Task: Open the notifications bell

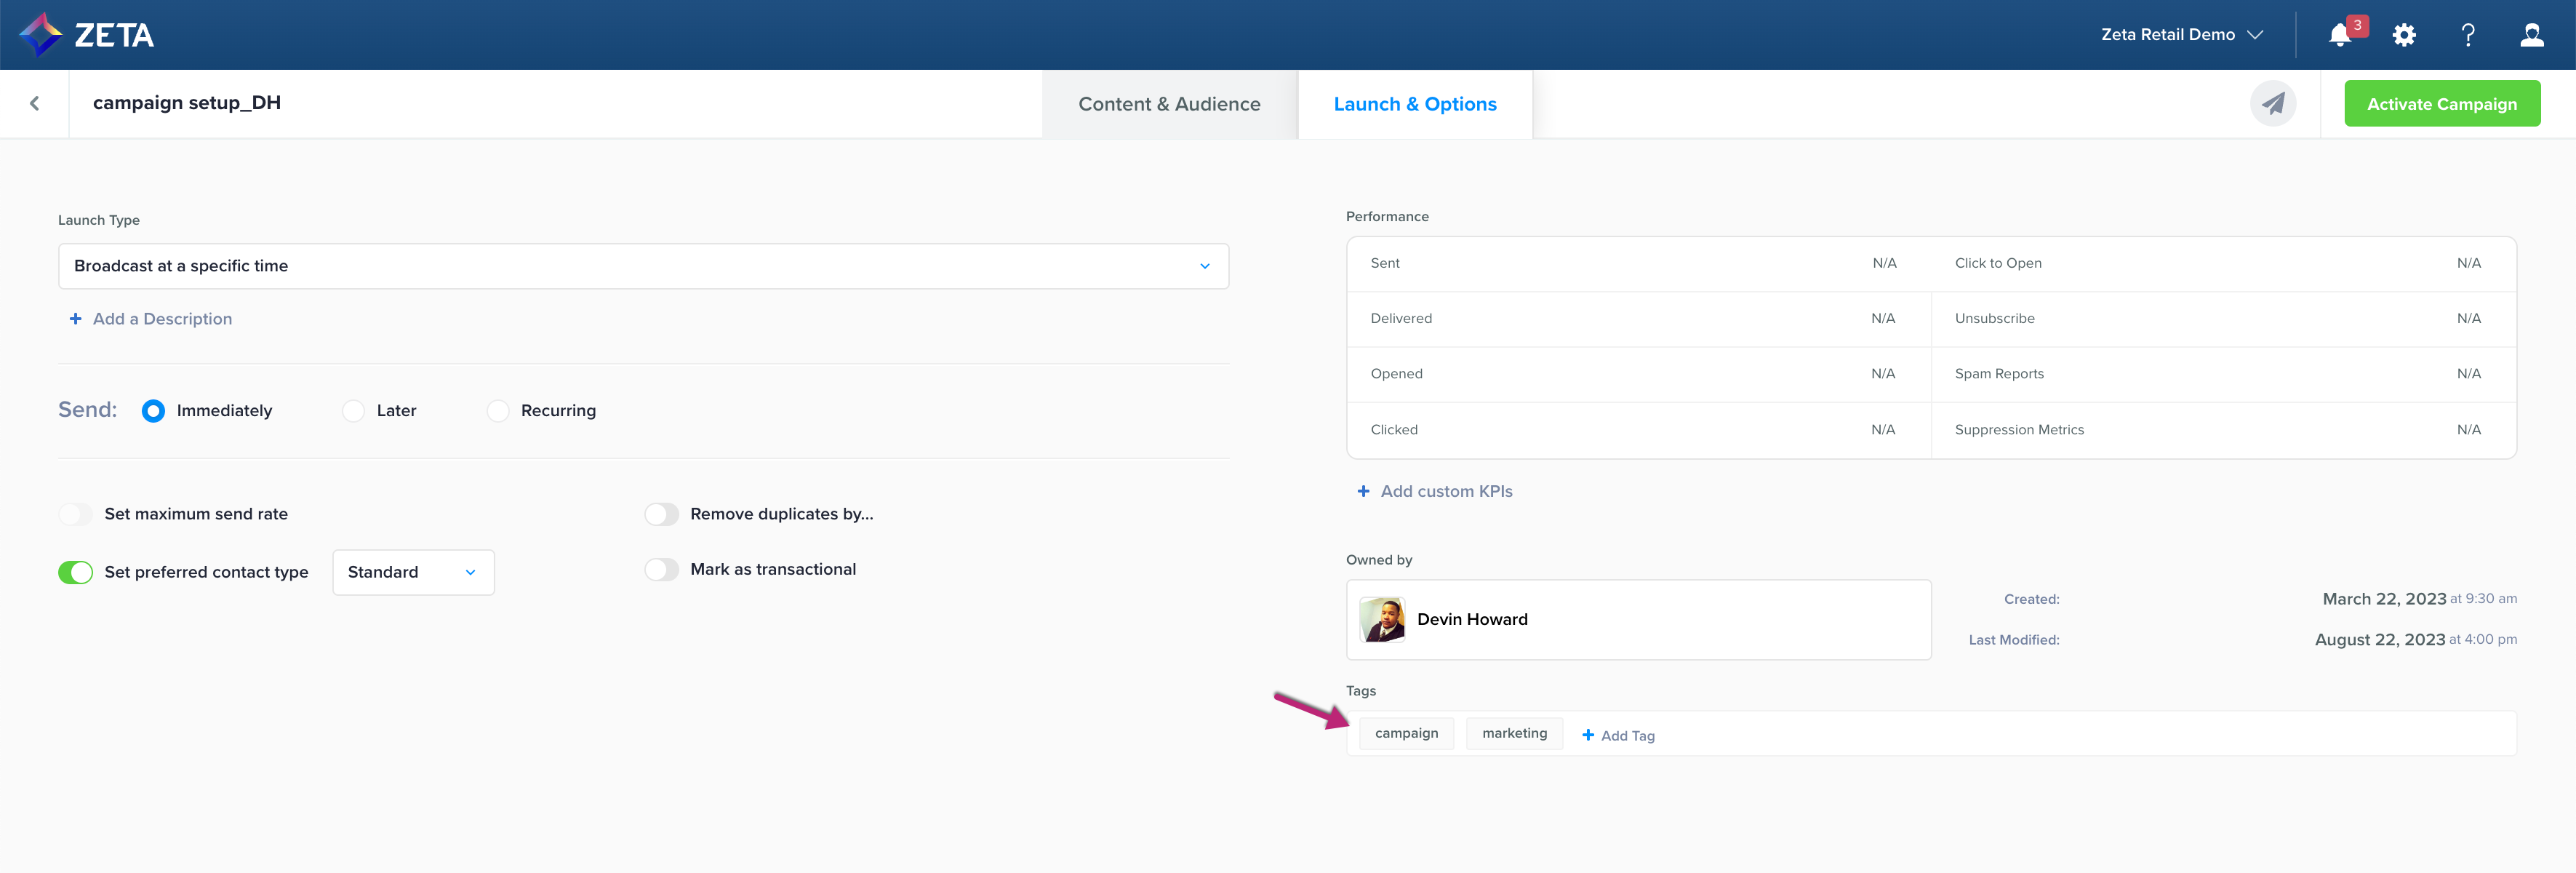Action: 2339,35
